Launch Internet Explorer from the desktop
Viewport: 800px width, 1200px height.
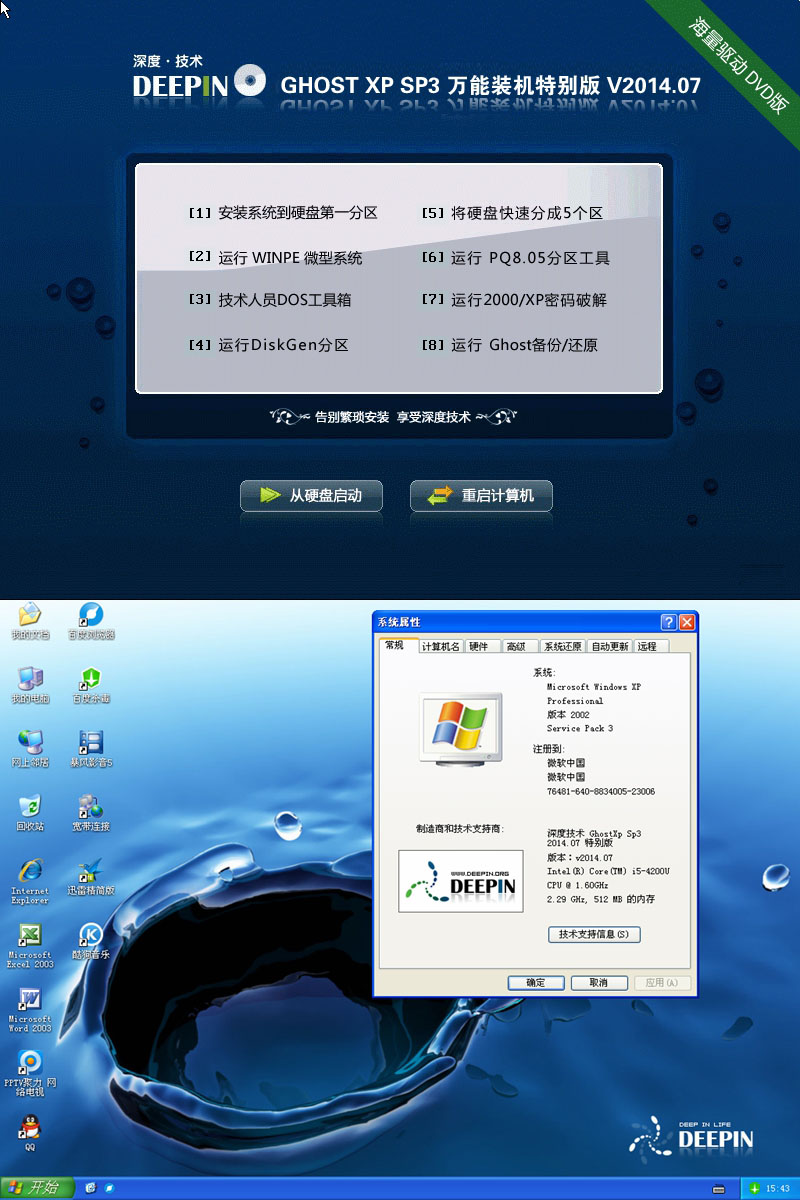click(x=30, y=881)
